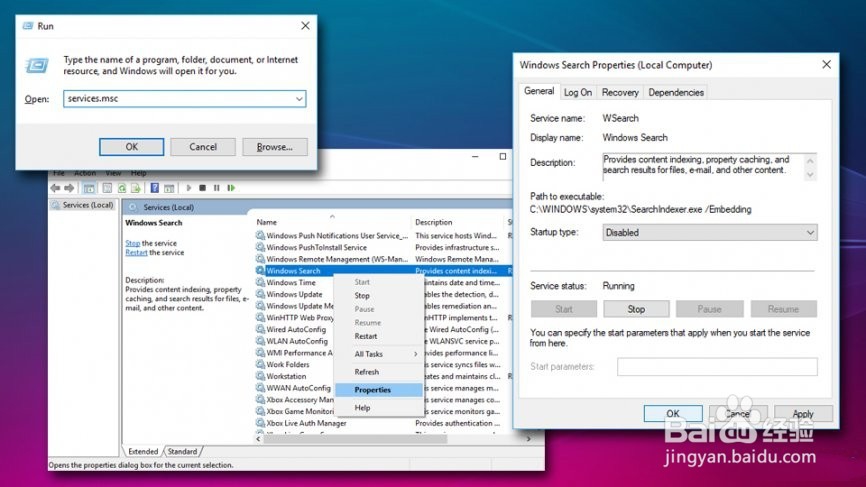Click Apply in Windows Search Properties
Screen dimensions: 866x487
[802, 414]
